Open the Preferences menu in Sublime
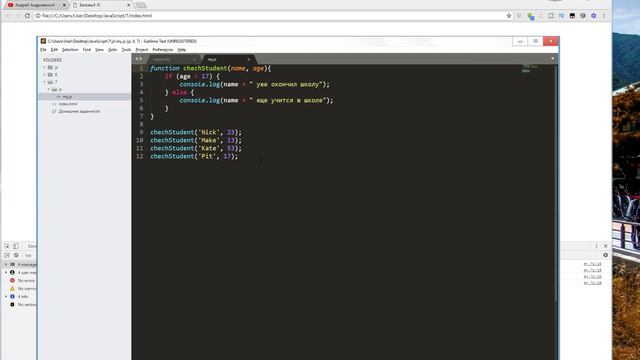 (163, 50)
